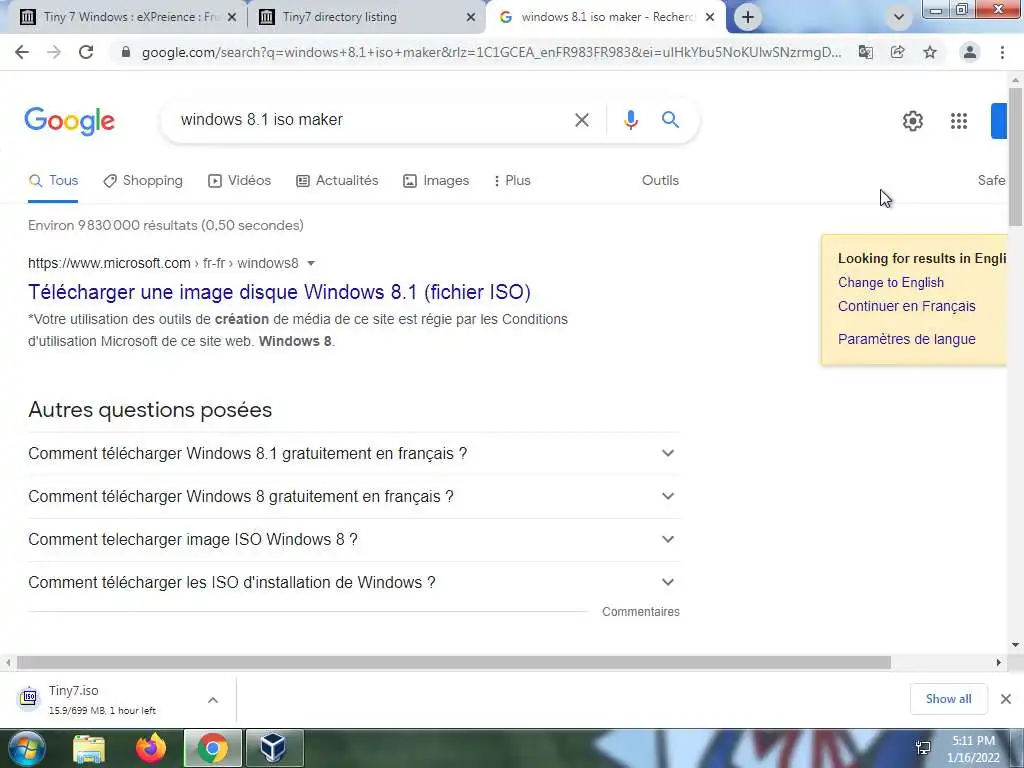1024x768 pixels.
Task: Click the Commentaires feedback link
Action: point(641,612)
